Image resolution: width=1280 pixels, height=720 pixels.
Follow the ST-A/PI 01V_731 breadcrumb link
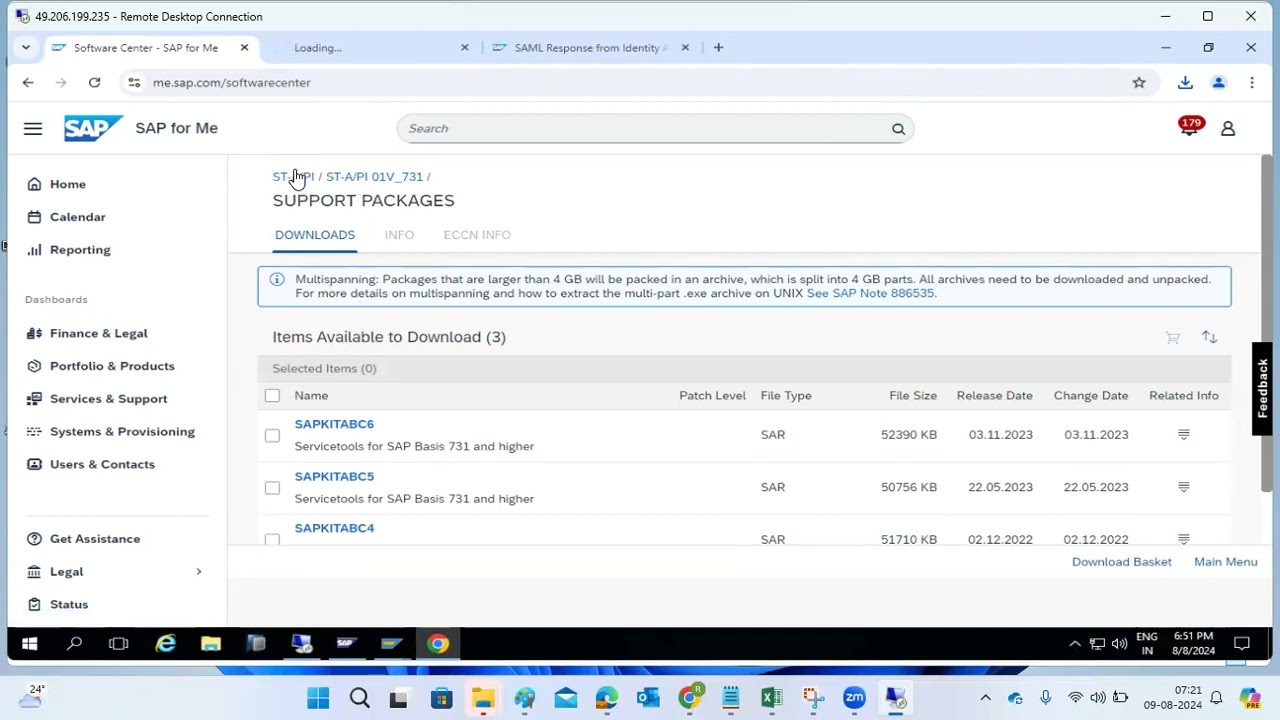pos(374,177)
